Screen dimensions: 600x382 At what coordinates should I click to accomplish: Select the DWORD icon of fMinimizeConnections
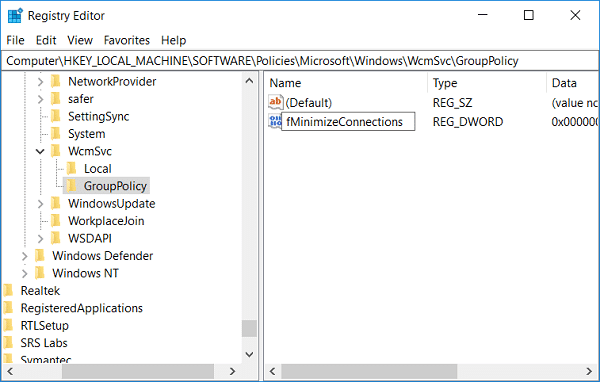(x=275, y=121)
